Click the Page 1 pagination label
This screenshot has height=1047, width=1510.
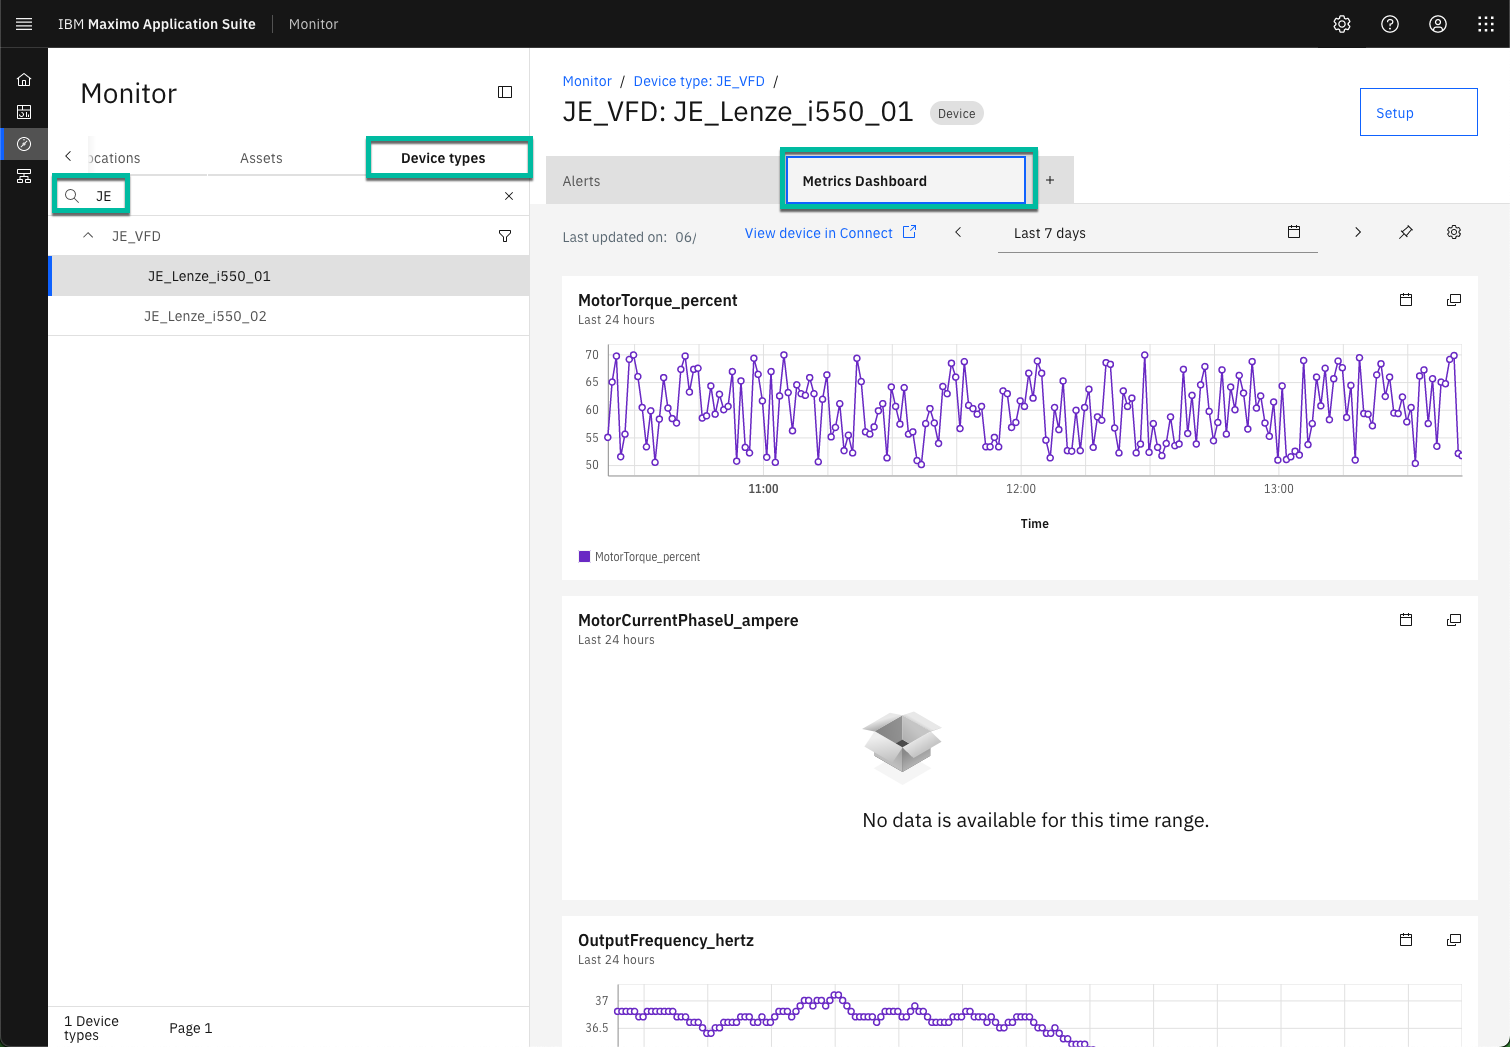pyautogui.click(x=190, y=1028)
